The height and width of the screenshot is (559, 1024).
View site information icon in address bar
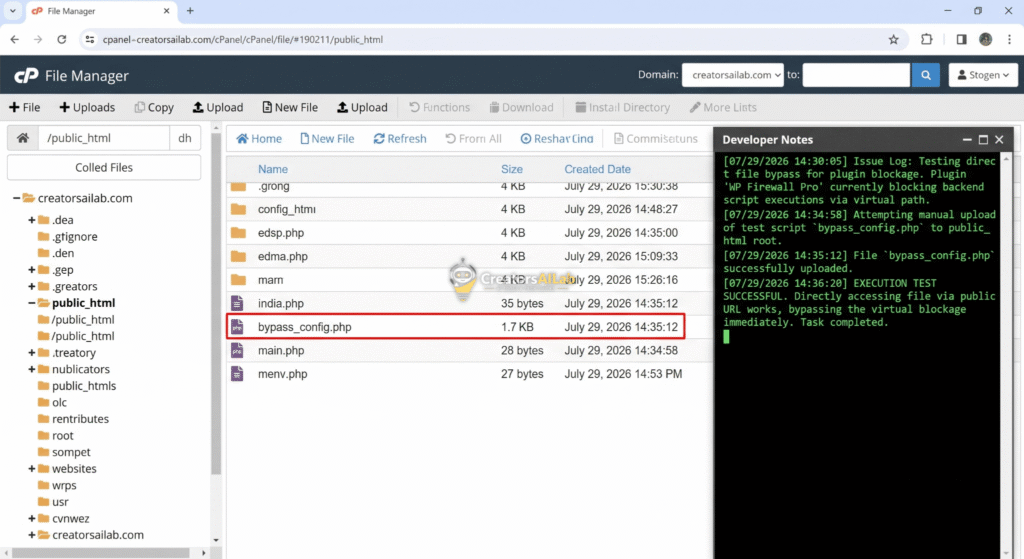[90, 39]
